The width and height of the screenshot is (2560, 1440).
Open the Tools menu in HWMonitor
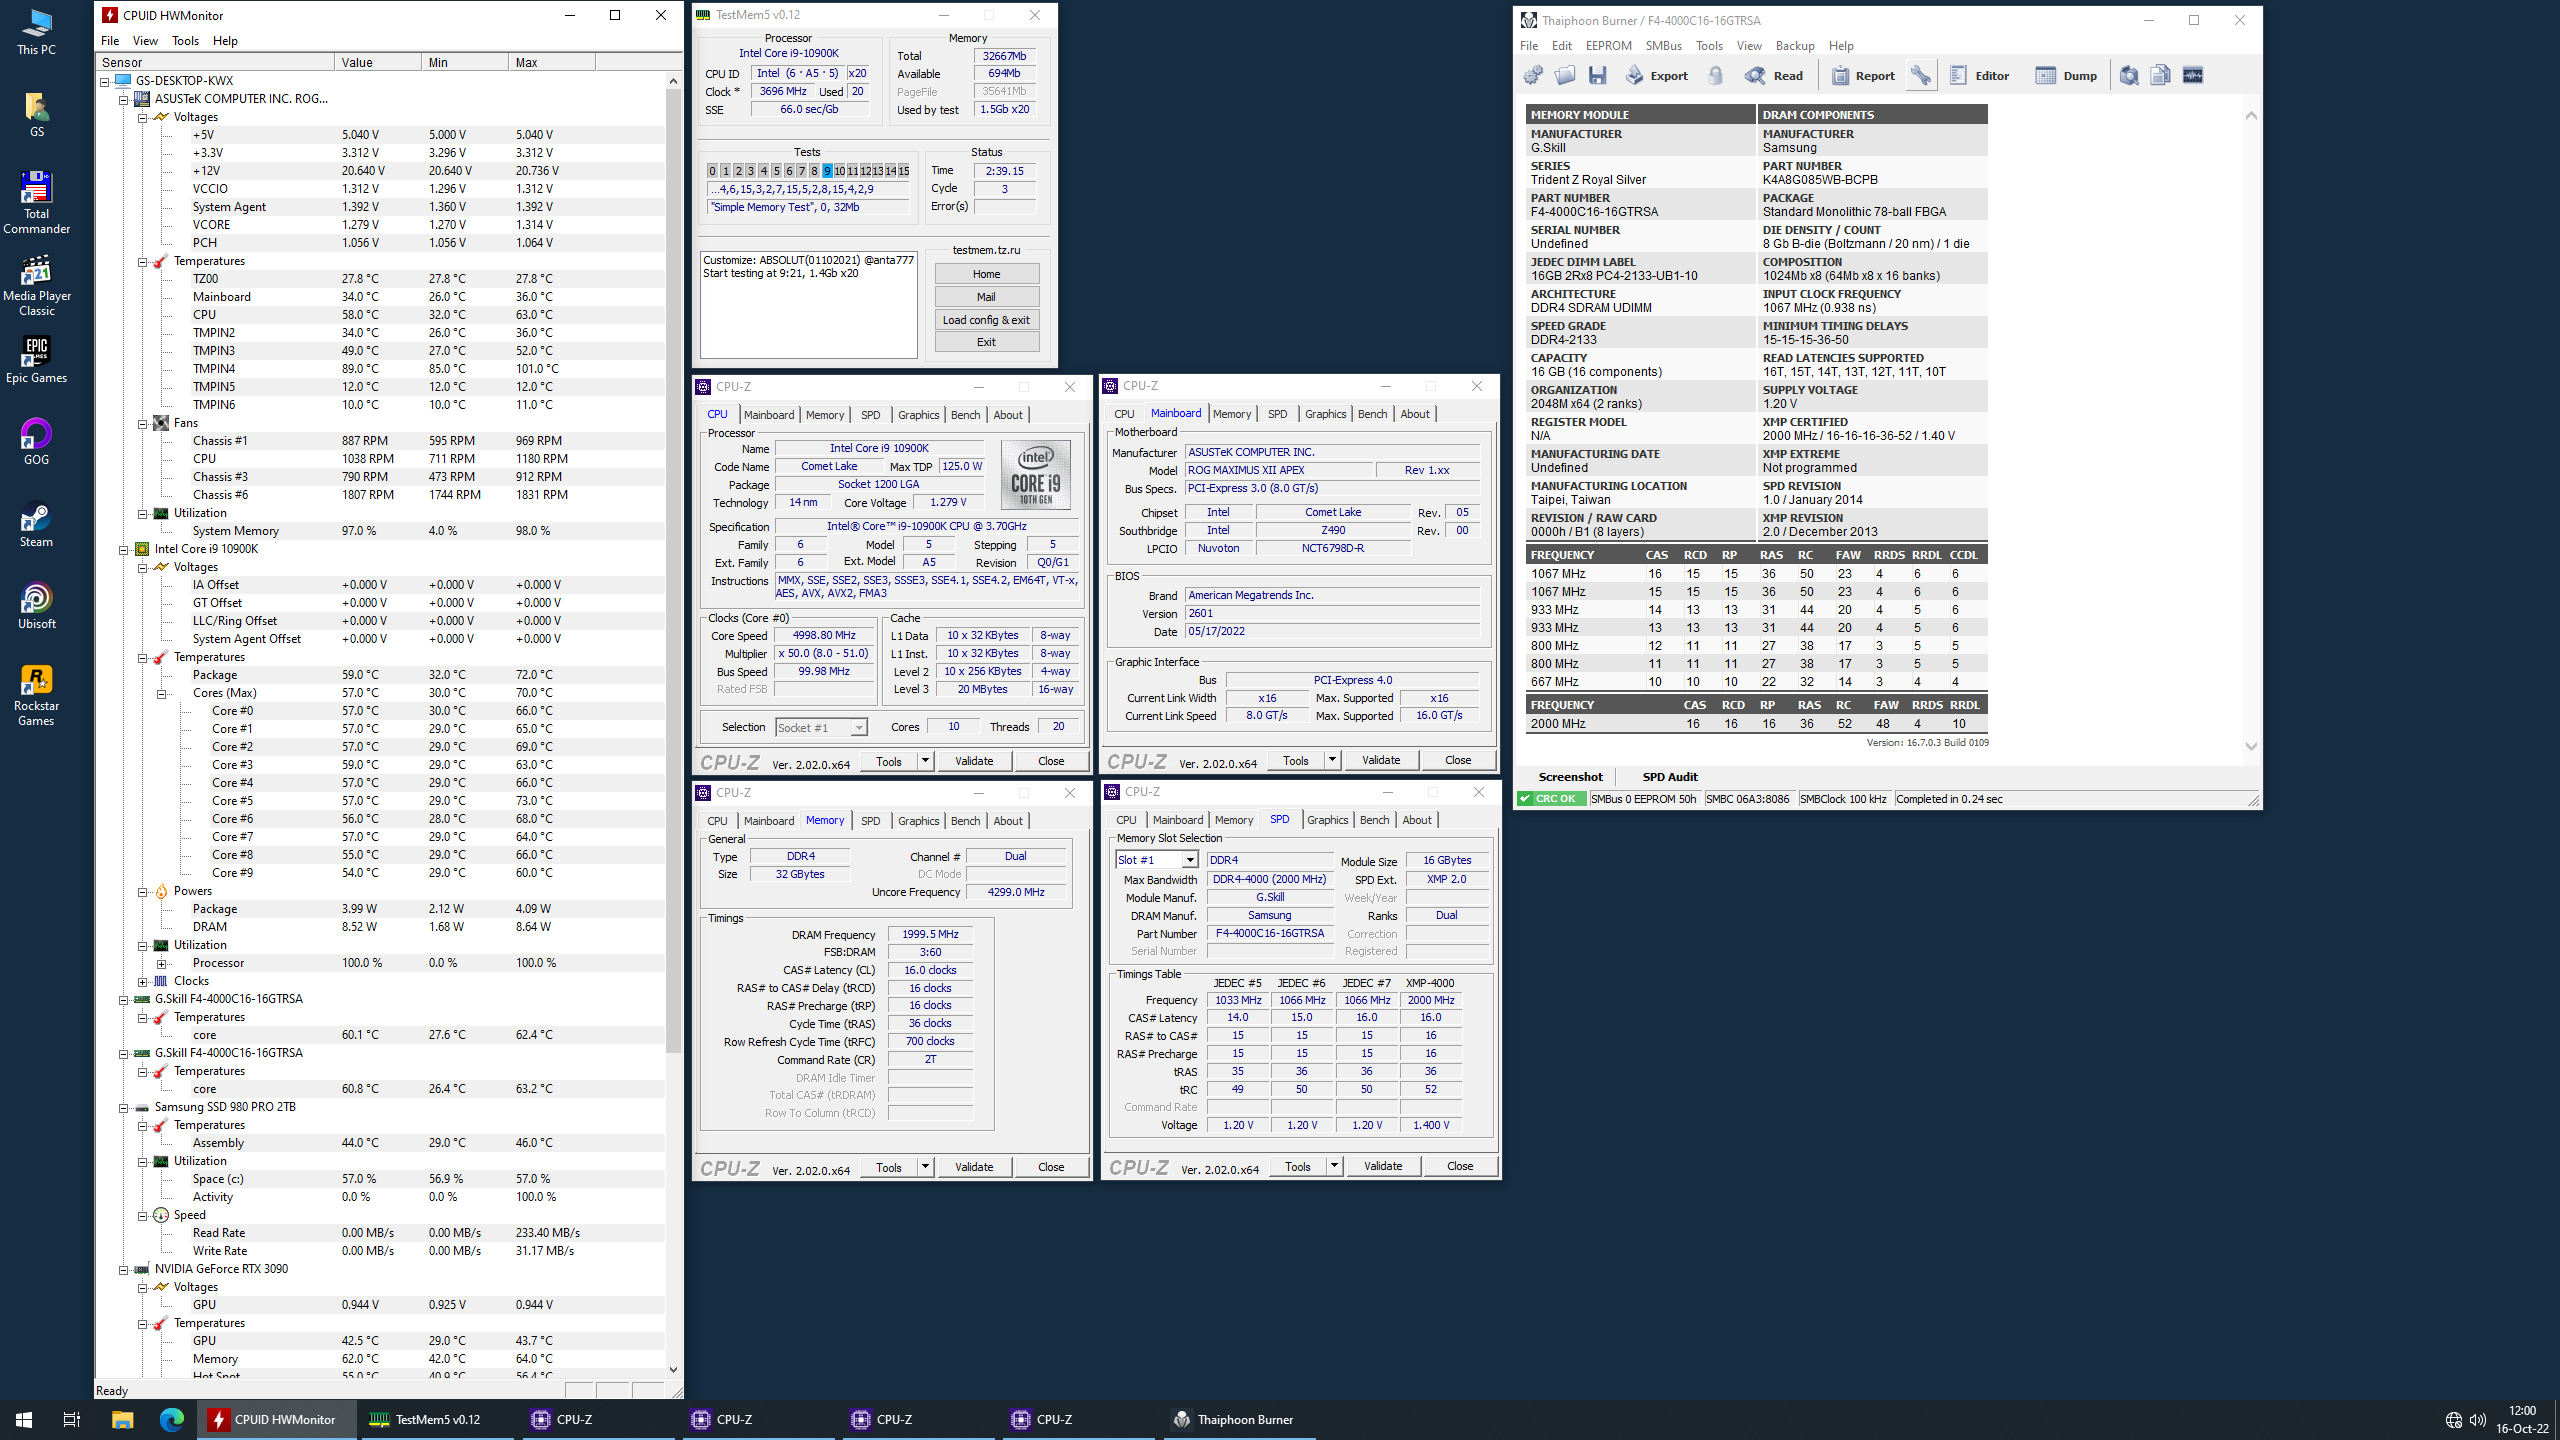click(185, 41)
